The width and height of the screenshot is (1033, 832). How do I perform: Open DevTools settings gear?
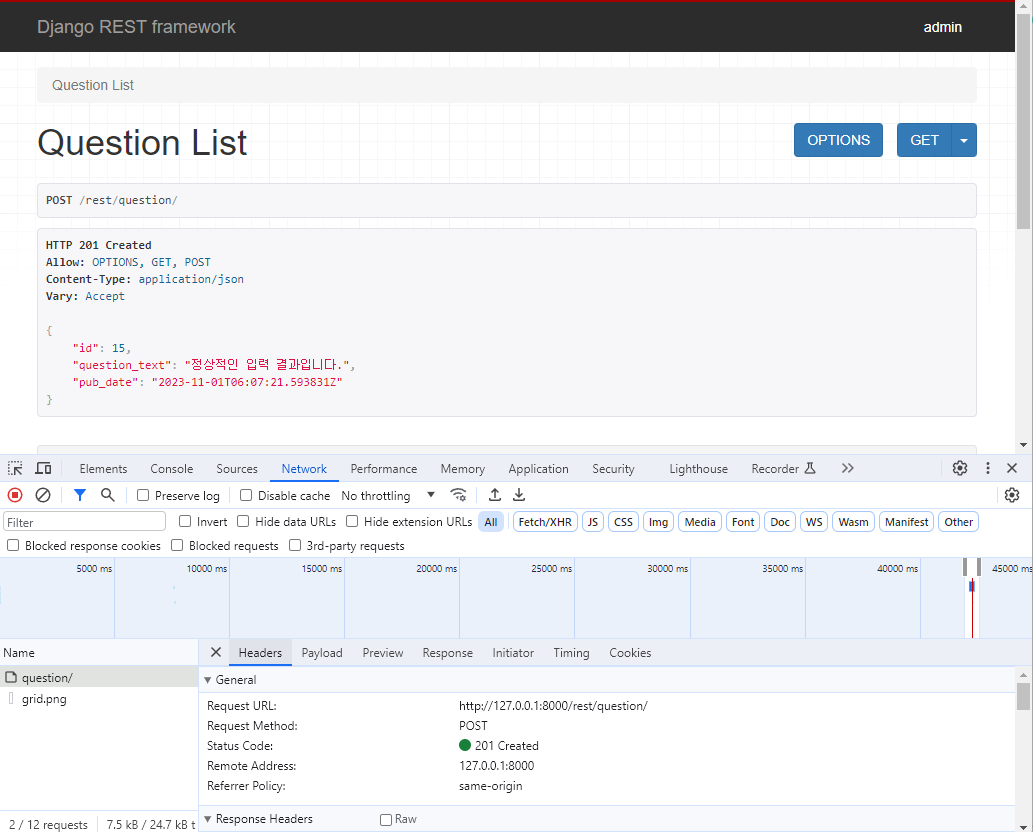pyautogui.click(x=960, y=468)
